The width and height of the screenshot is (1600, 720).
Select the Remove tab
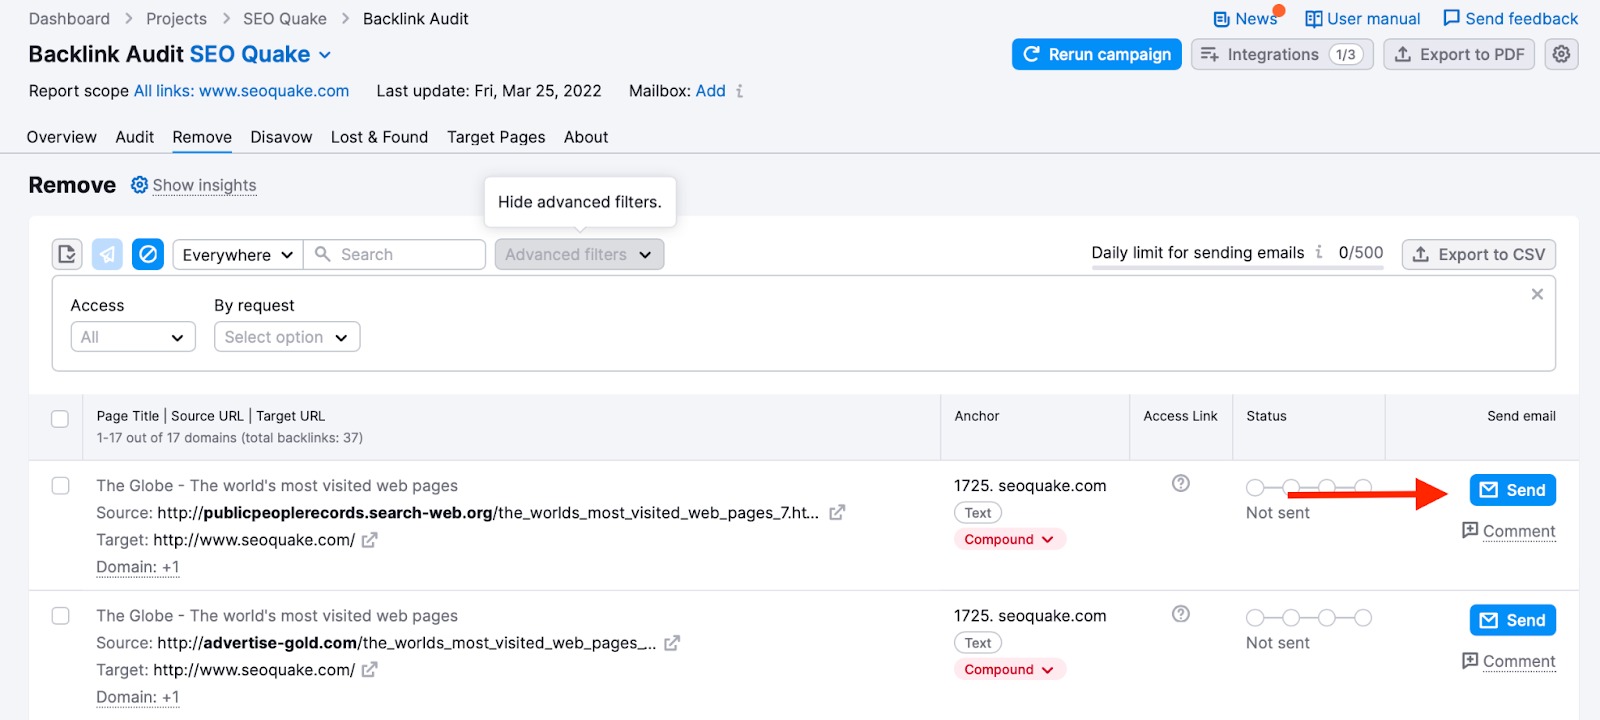202,137
